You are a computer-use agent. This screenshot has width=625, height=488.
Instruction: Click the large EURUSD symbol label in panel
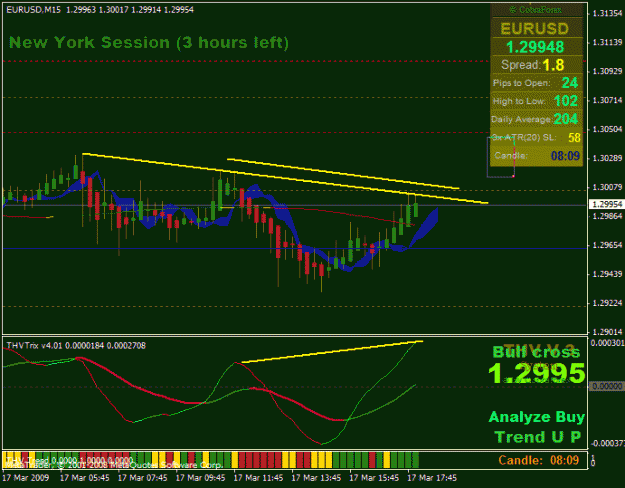(535, 29)
